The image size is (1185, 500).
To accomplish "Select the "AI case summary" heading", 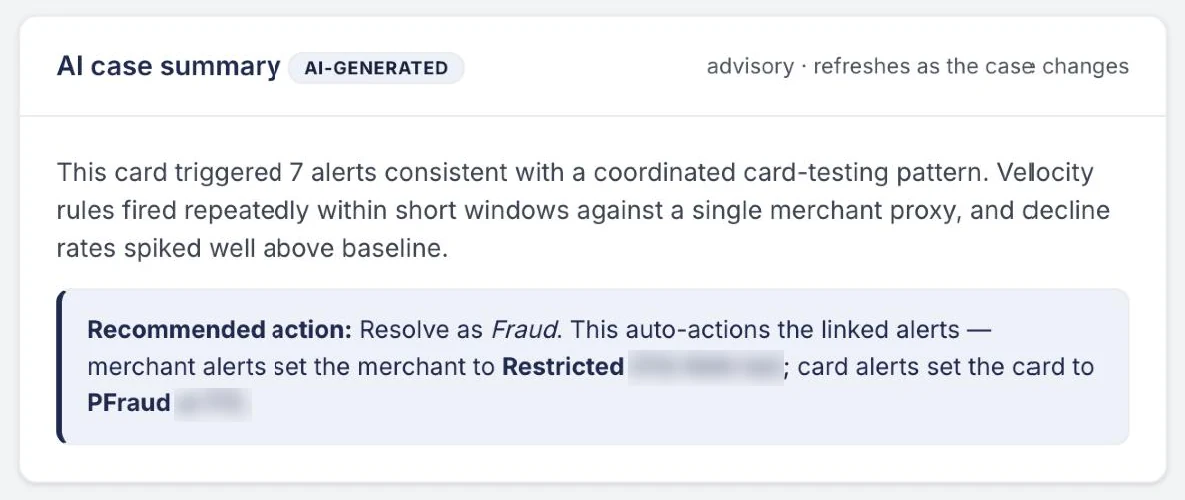I will pyautogui.click(x=168, y=66).
